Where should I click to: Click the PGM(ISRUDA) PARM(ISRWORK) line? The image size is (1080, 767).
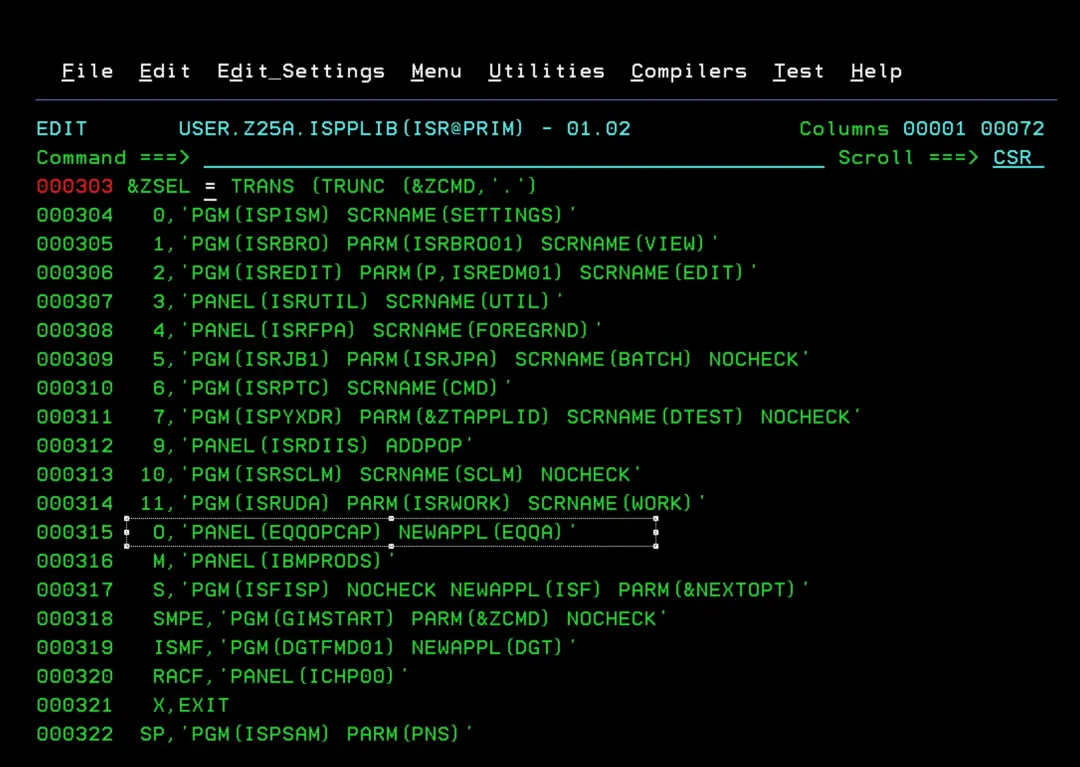pyautogui.click(x=422, y=503)
